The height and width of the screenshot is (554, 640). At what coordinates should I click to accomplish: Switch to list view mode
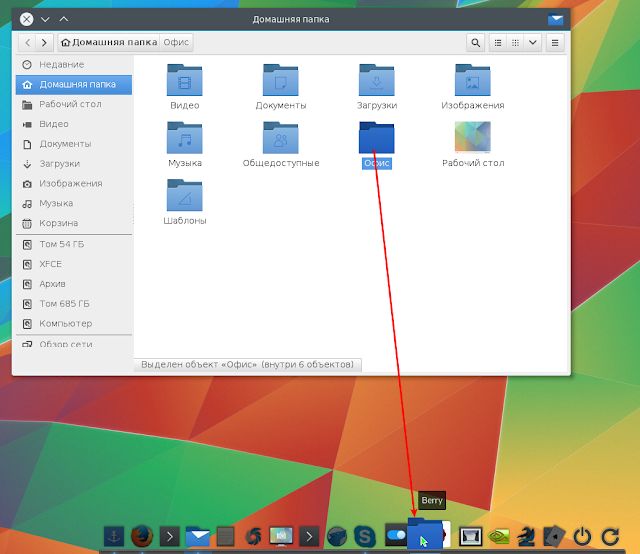498,42
